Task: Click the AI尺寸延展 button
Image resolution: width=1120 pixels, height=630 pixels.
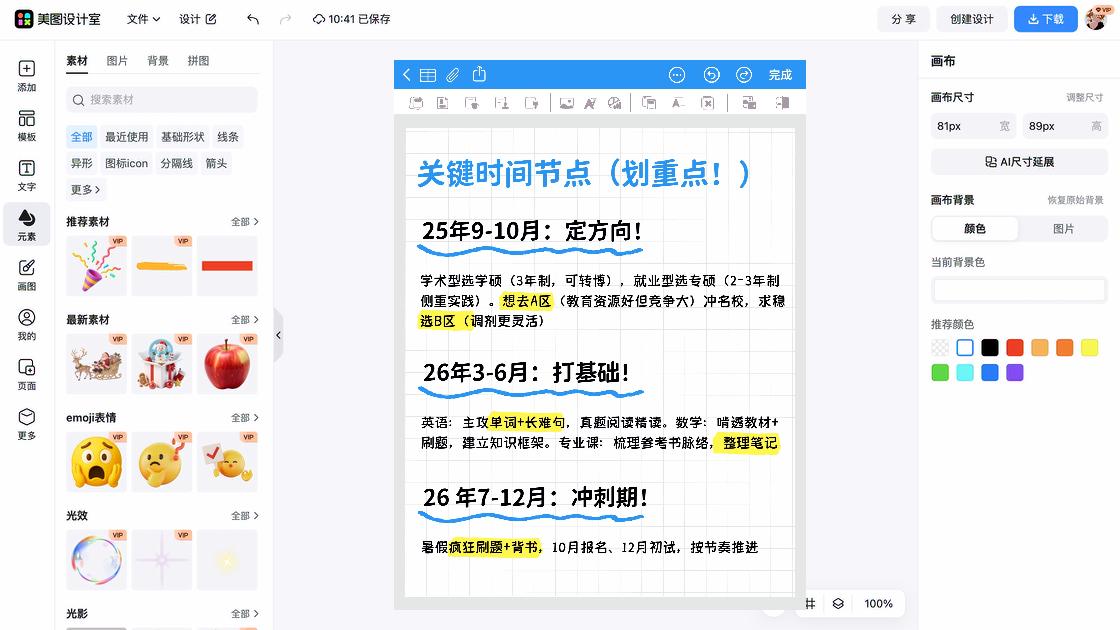Action: (1019, 162)
